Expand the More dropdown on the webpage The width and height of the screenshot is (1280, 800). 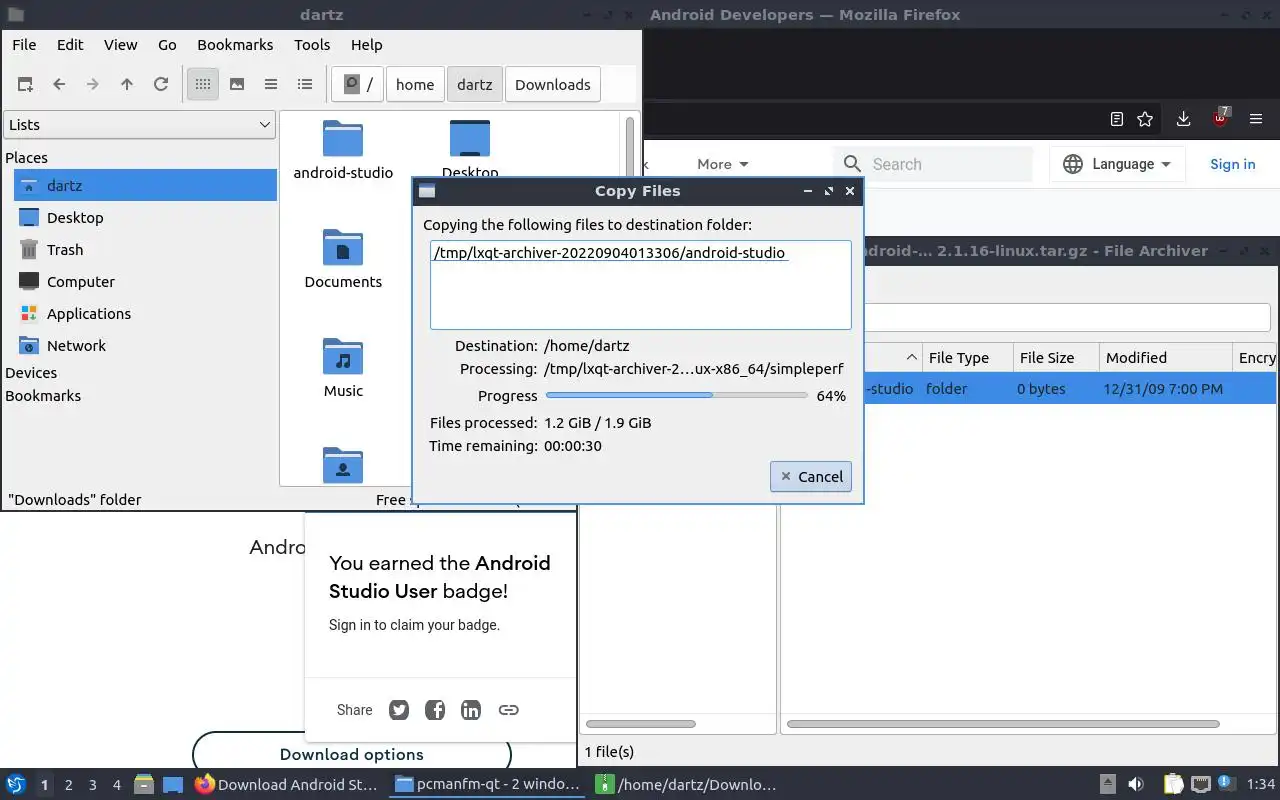(722, 164)
